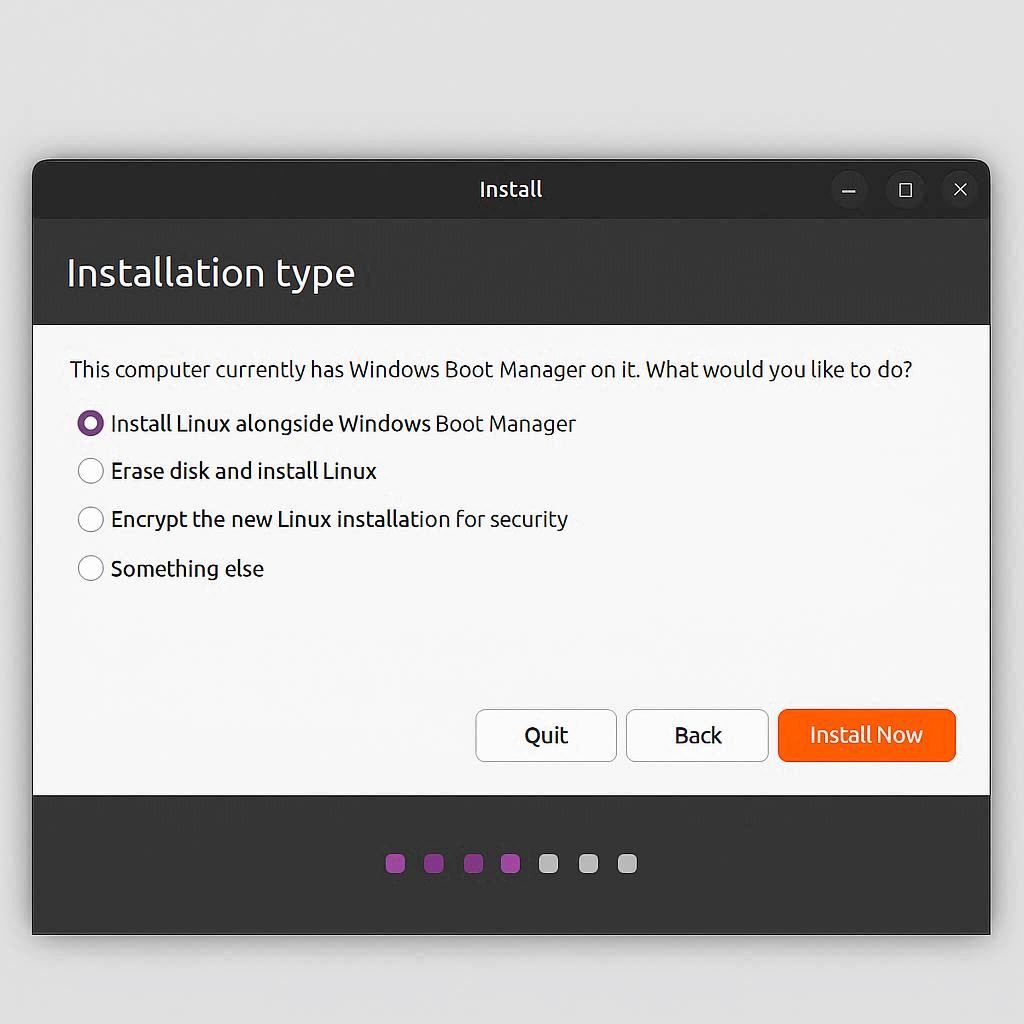
Task: Click the first purple progress dot
Action: click(x=395, y=863)
